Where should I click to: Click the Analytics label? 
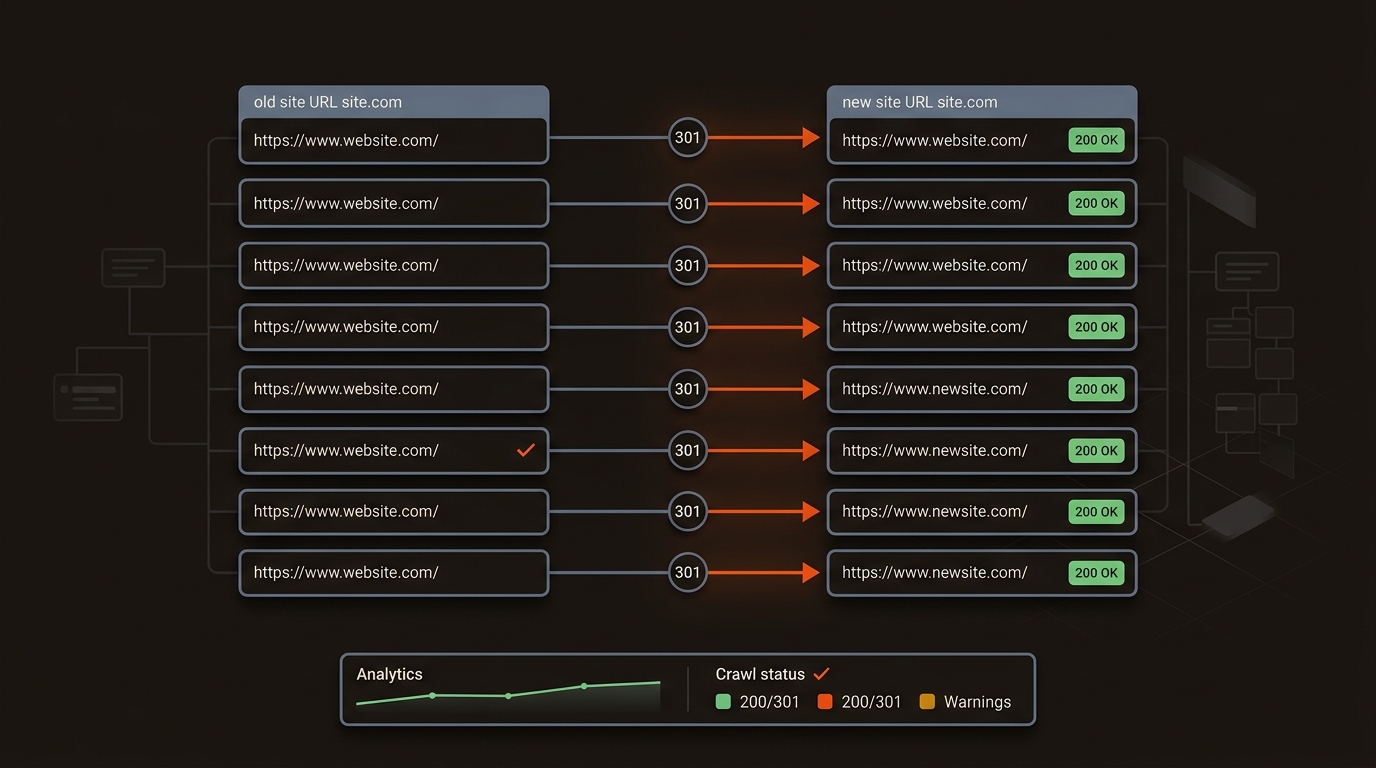(x=390, y=674)
